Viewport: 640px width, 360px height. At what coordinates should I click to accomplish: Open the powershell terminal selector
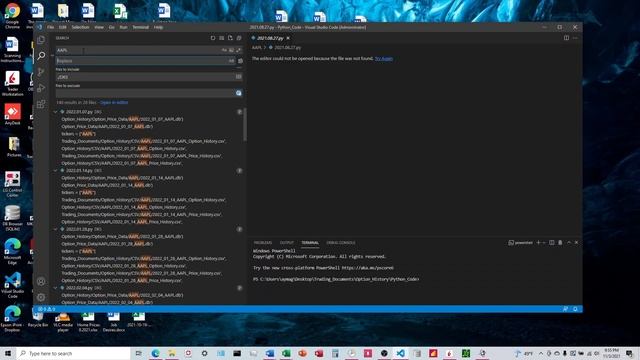point(520,242)
